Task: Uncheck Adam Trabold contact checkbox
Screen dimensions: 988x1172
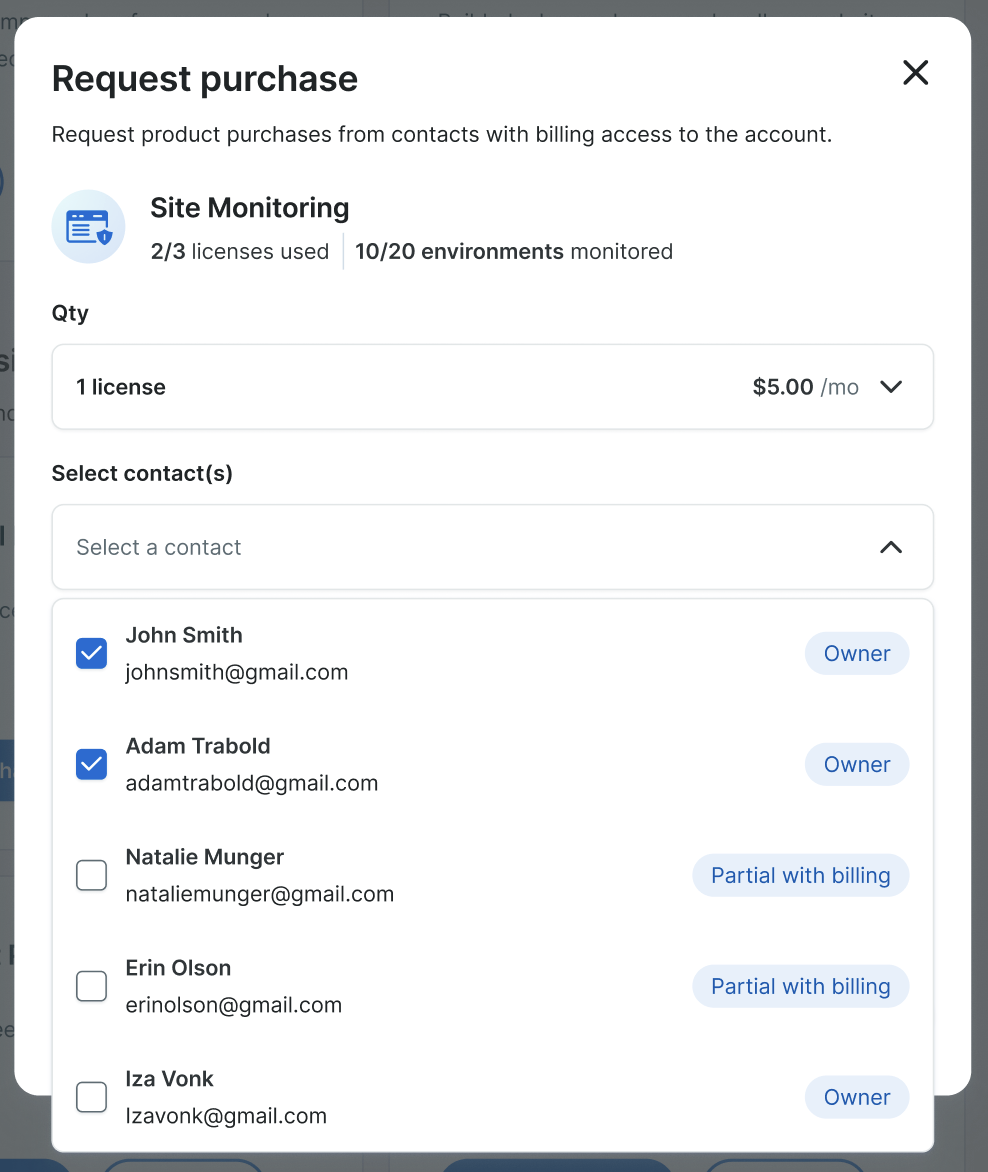Action: 92,765
